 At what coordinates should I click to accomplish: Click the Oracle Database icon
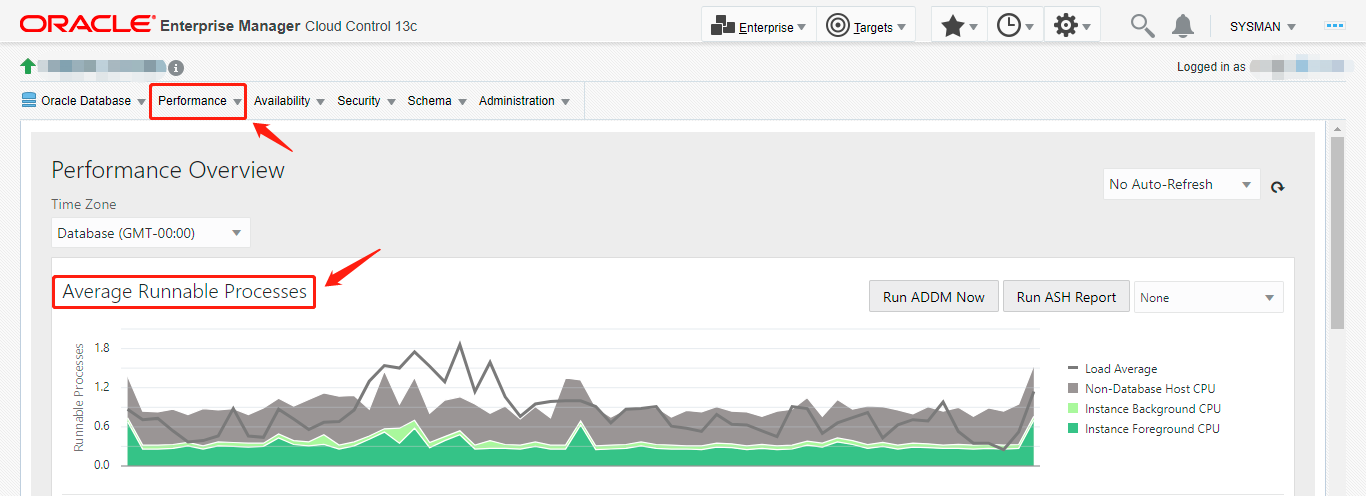pos(28,100)
